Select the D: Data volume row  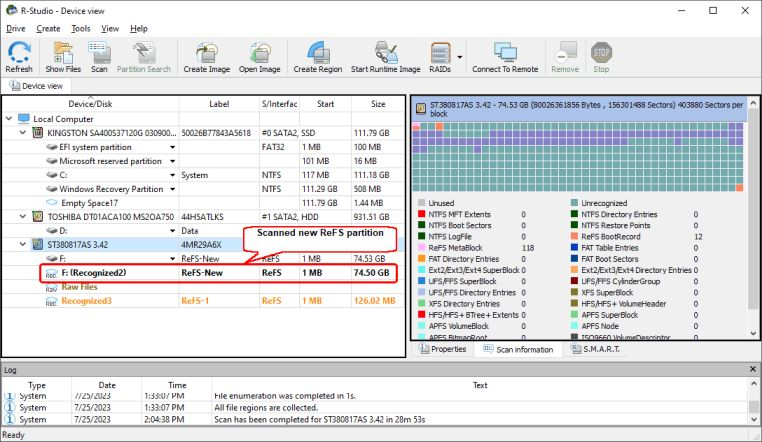tap(204, 231)
